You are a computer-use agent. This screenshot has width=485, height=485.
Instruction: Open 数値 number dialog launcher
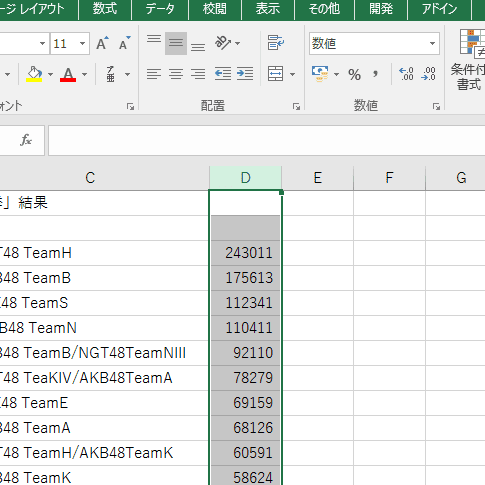(x=436, y=106)
